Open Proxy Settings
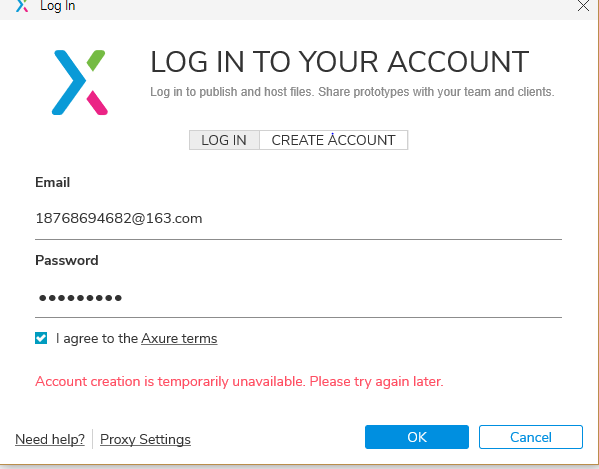Image resolution: width=599 pixels, height=469 pixels. click(145, 439)
